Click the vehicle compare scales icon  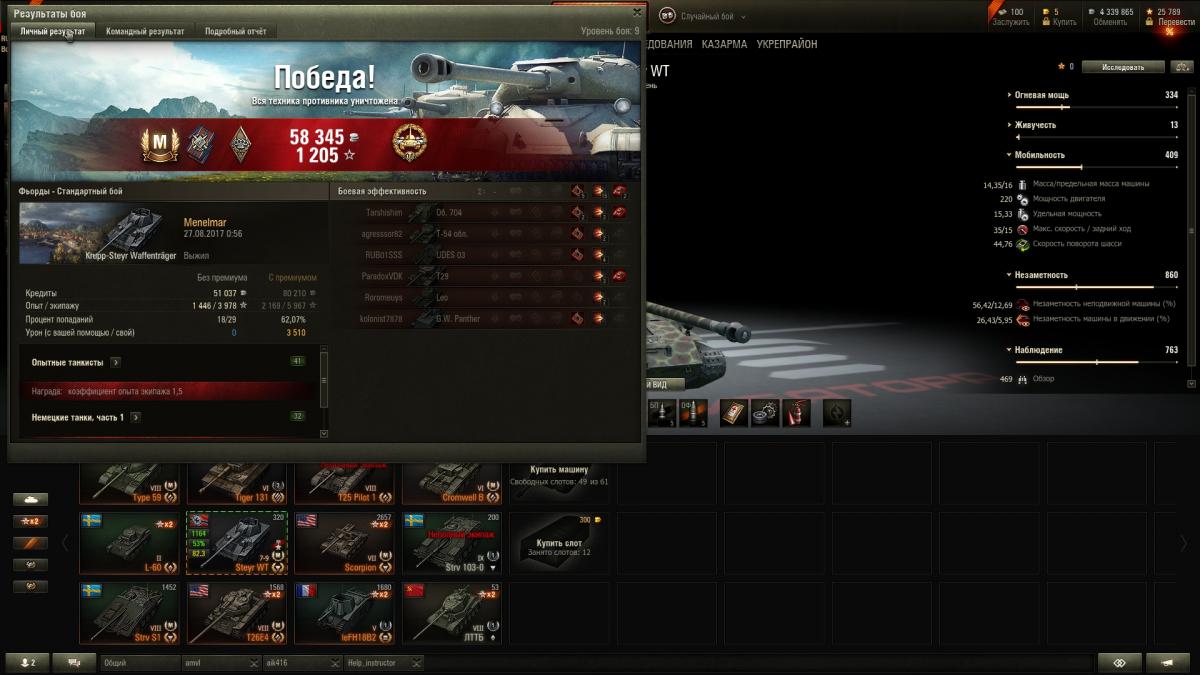pos(1183,67)
